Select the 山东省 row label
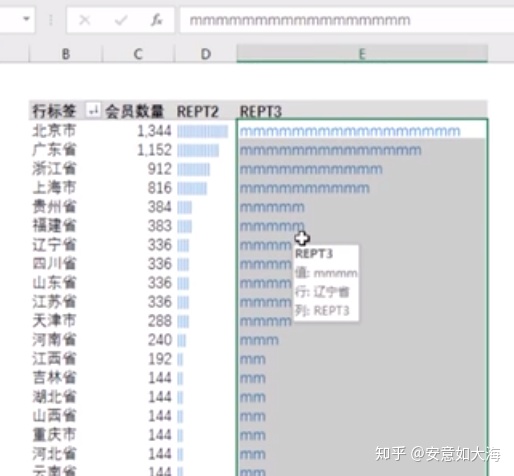 54,282
